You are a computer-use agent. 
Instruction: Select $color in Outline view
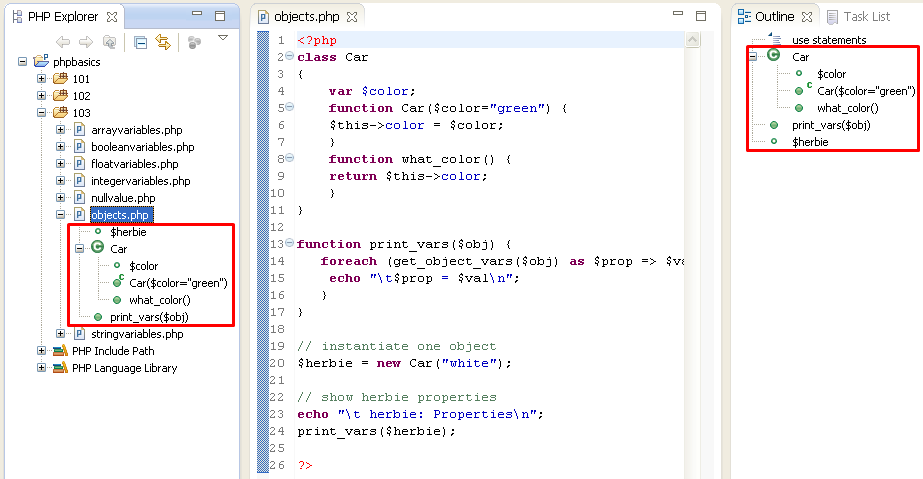click(831, 74)
